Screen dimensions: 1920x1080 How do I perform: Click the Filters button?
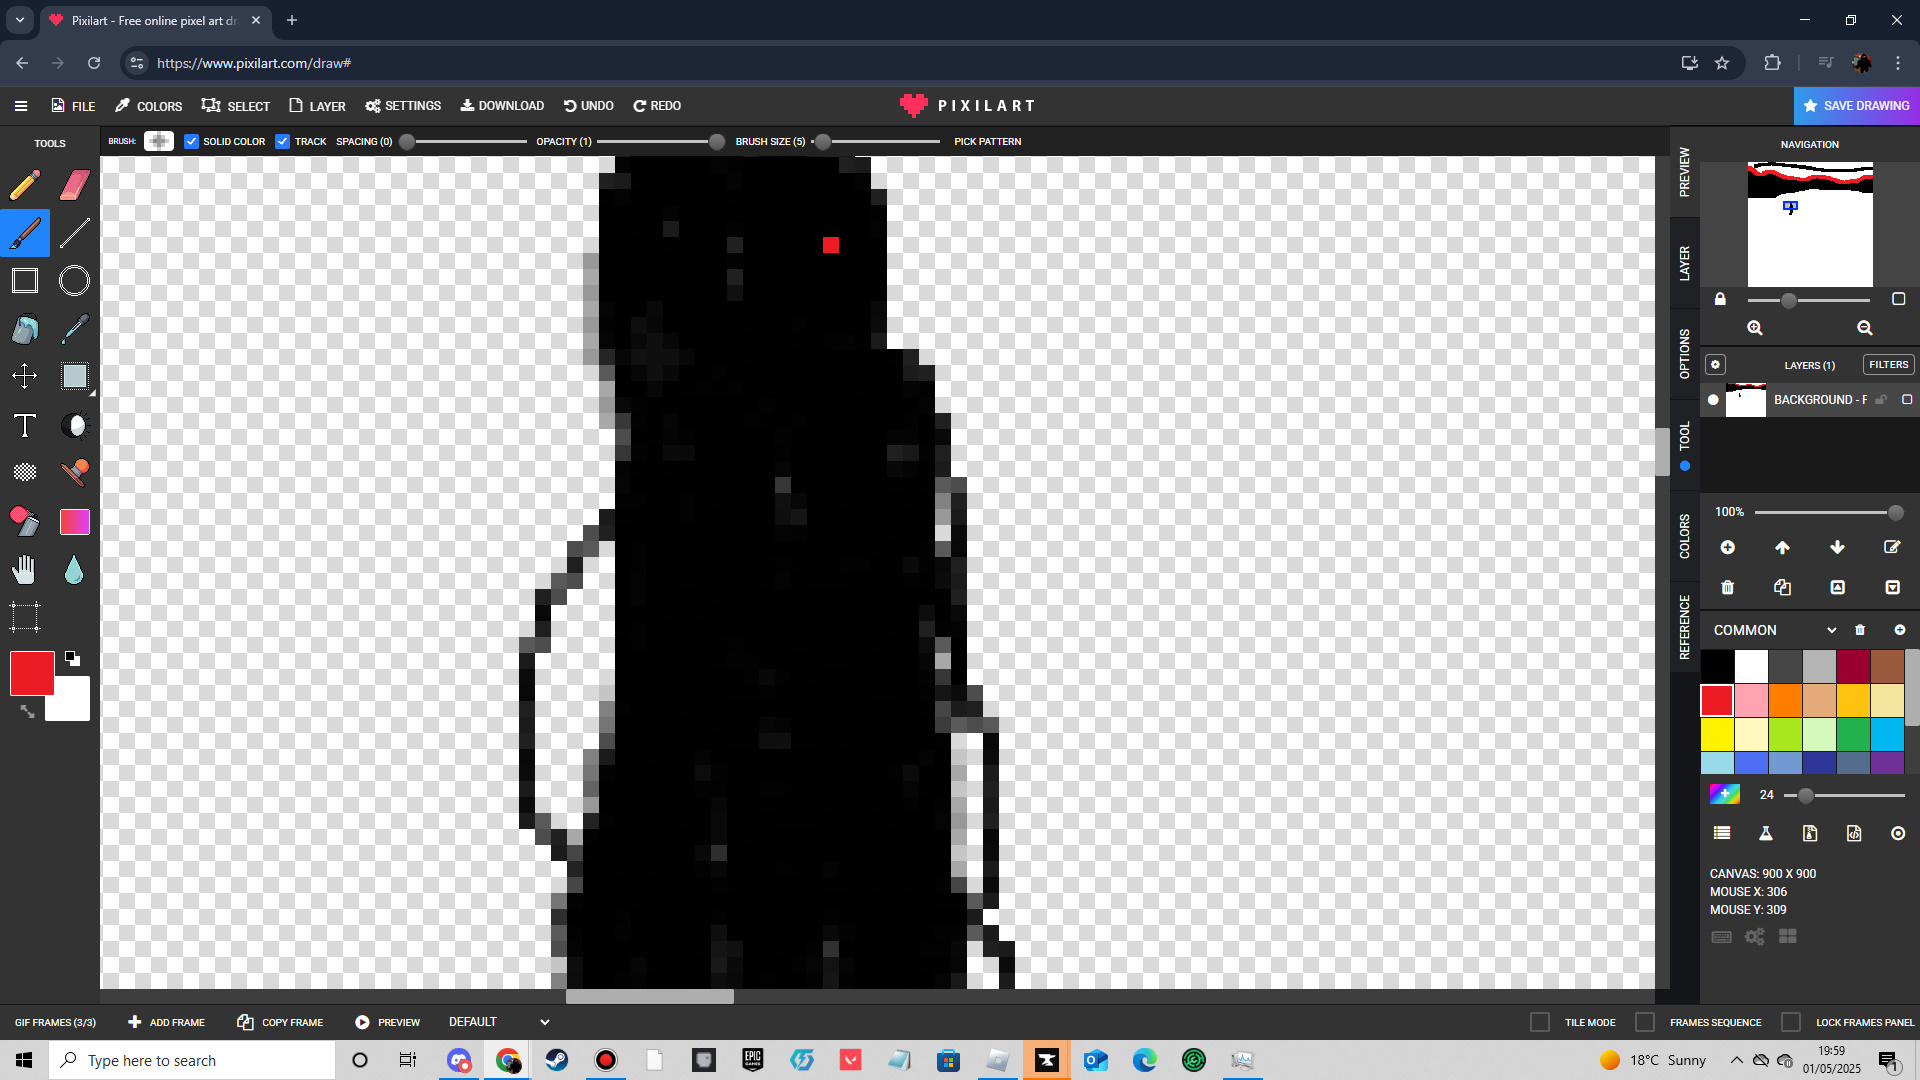pos(1888,365)
